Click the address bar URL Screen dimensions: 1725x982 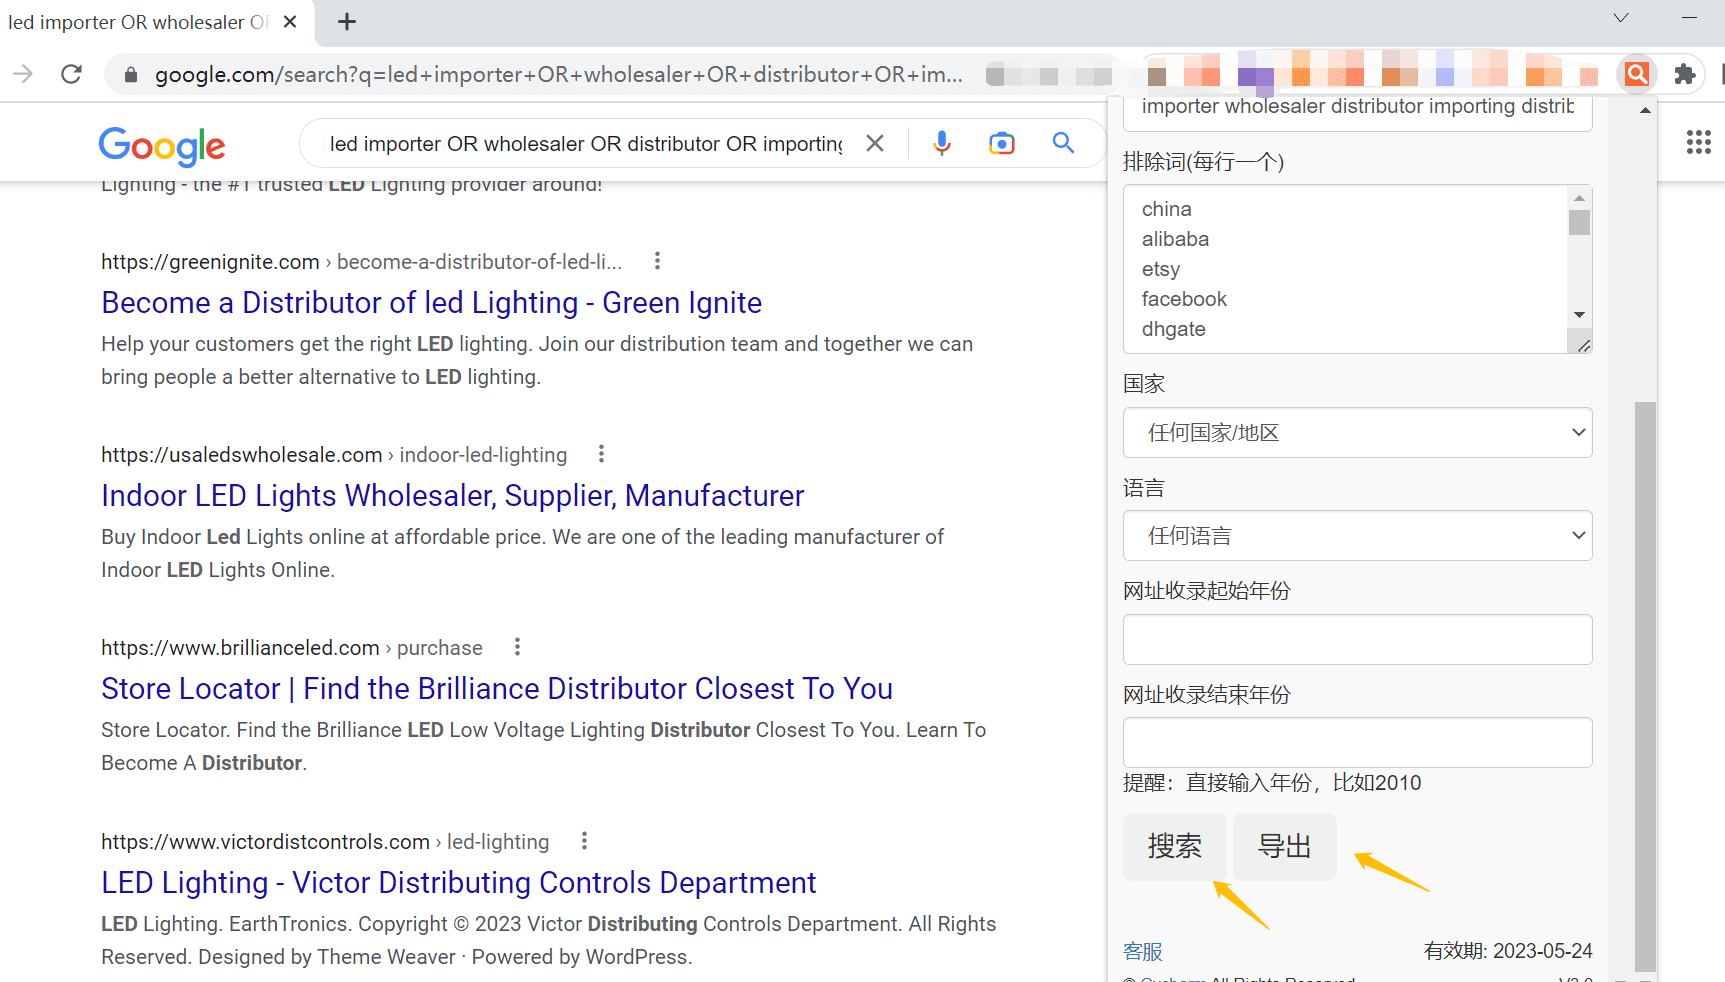(558, 75)
